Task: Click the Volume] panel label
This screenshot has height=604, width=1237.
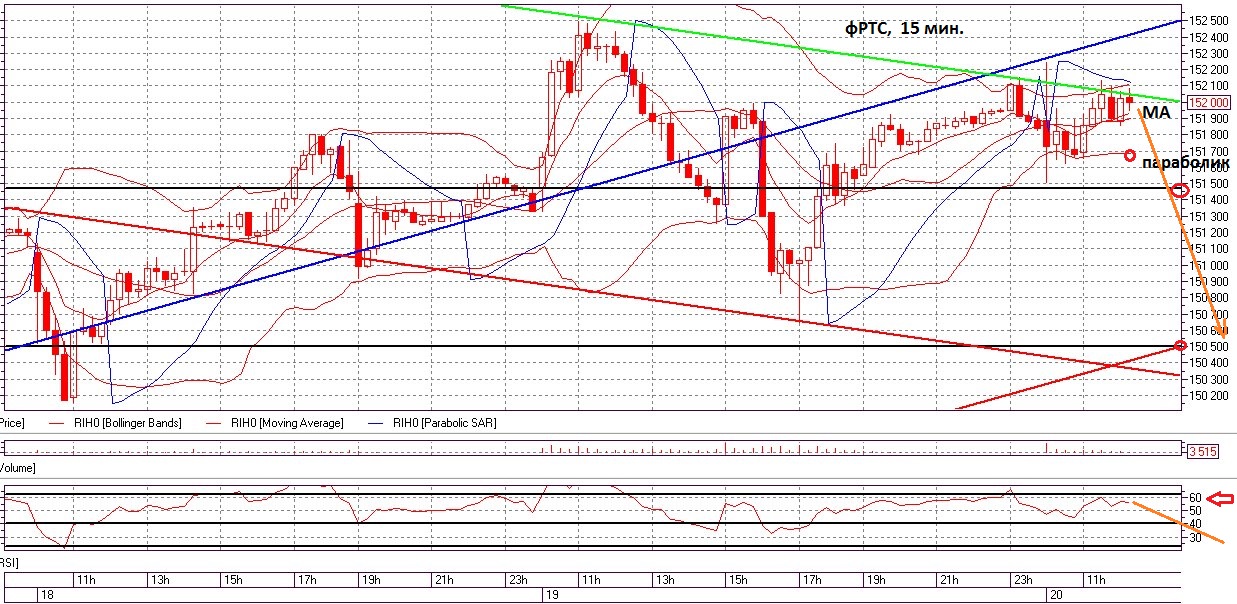Action: (19, 466)
